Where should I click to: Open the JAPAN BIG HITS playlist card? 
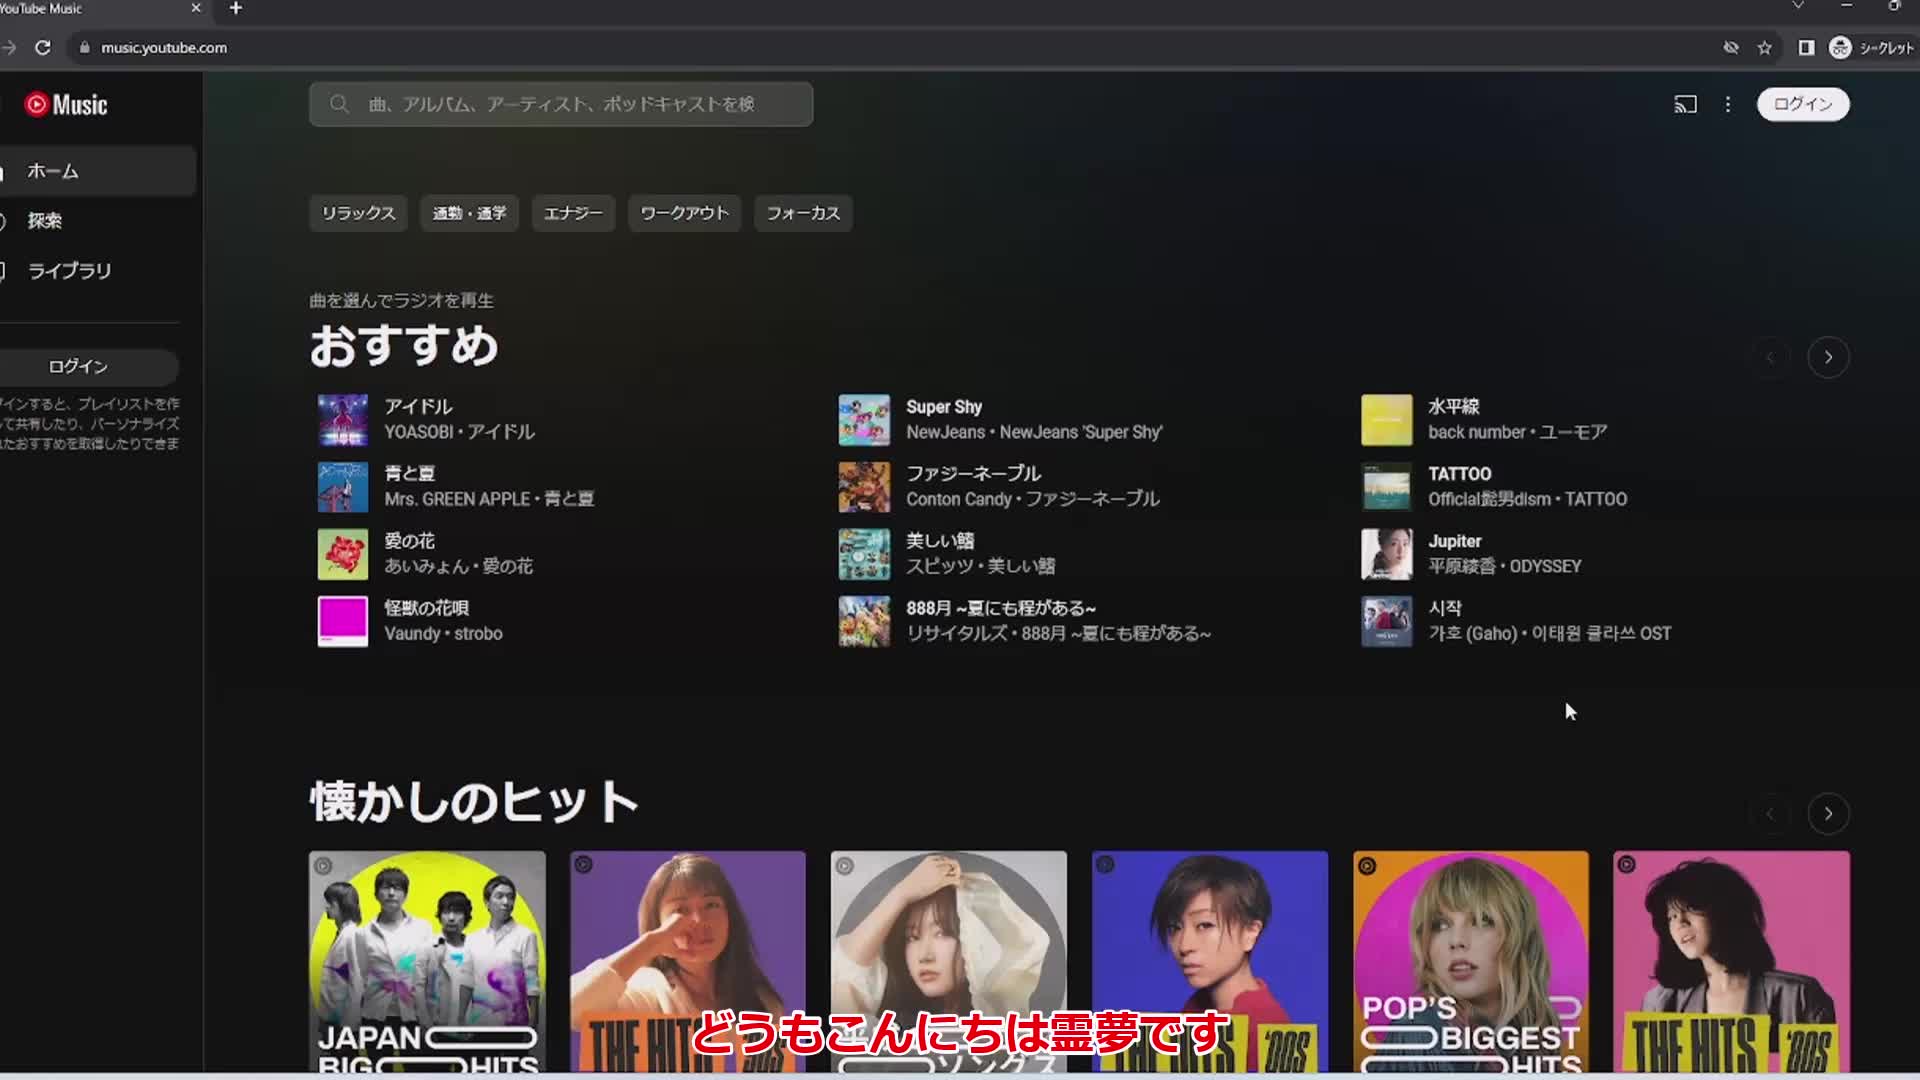427,962
